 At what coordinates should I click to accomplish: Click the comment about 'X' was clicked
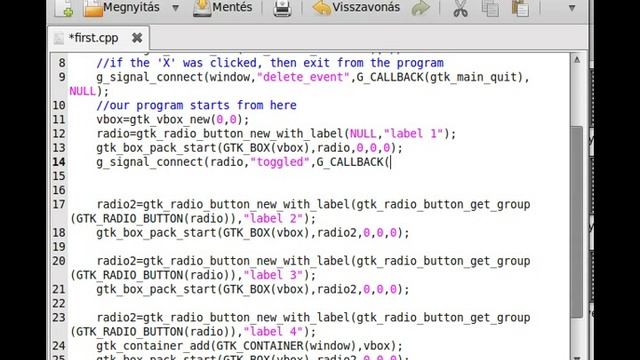point(270,63)
